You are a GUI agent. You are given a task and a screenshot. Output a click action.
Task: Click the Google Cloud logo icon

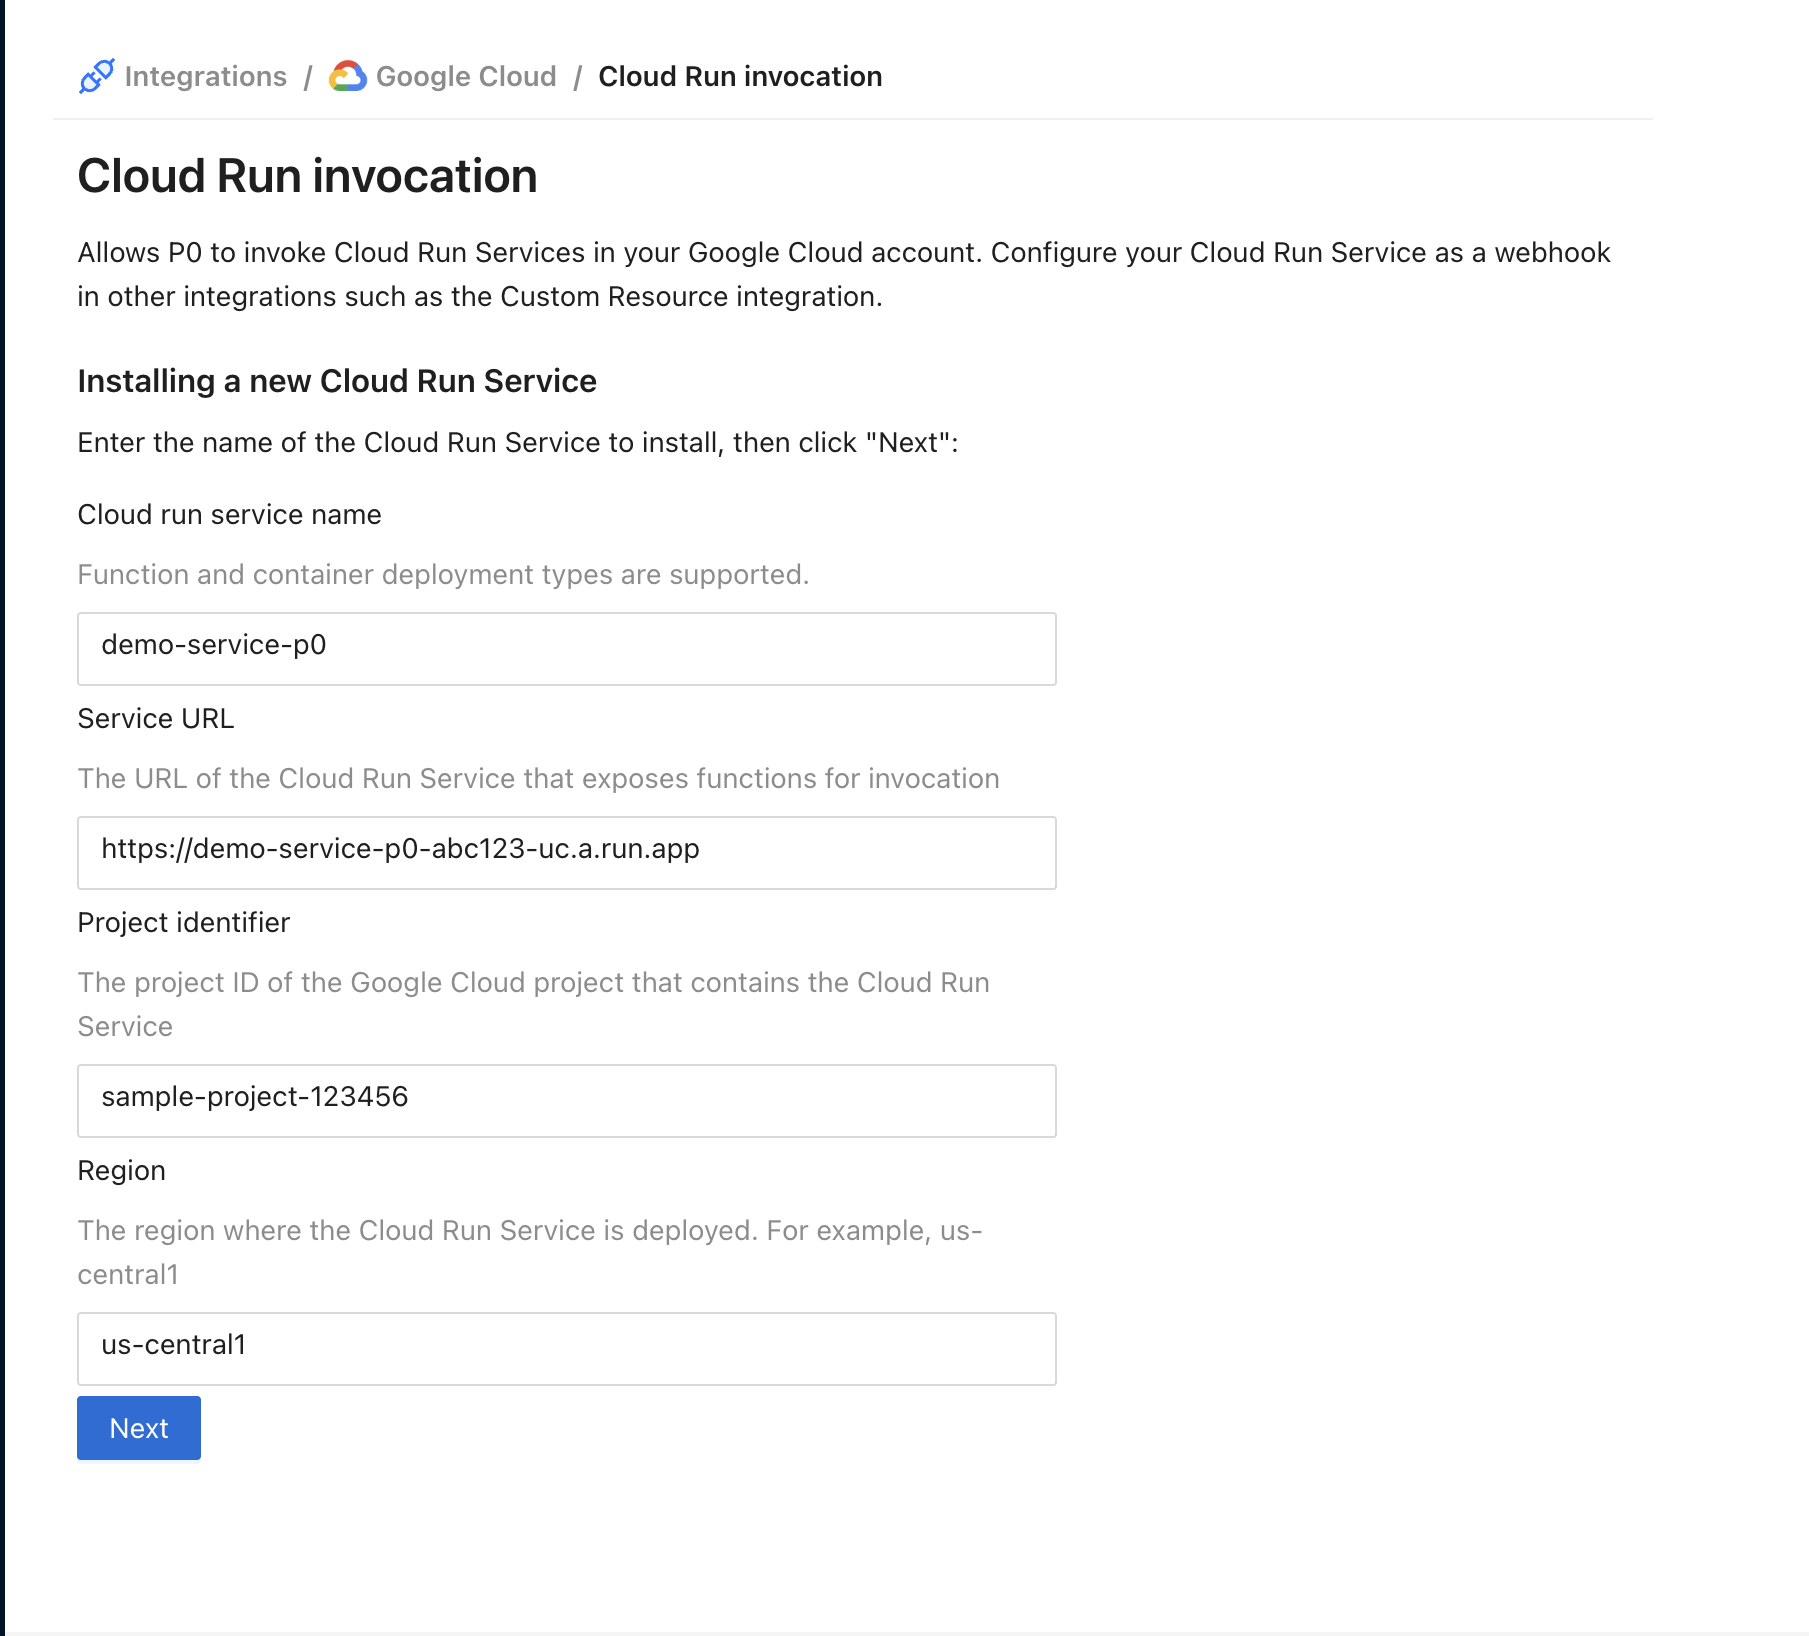pyautogui.click(x=348, y=76)
